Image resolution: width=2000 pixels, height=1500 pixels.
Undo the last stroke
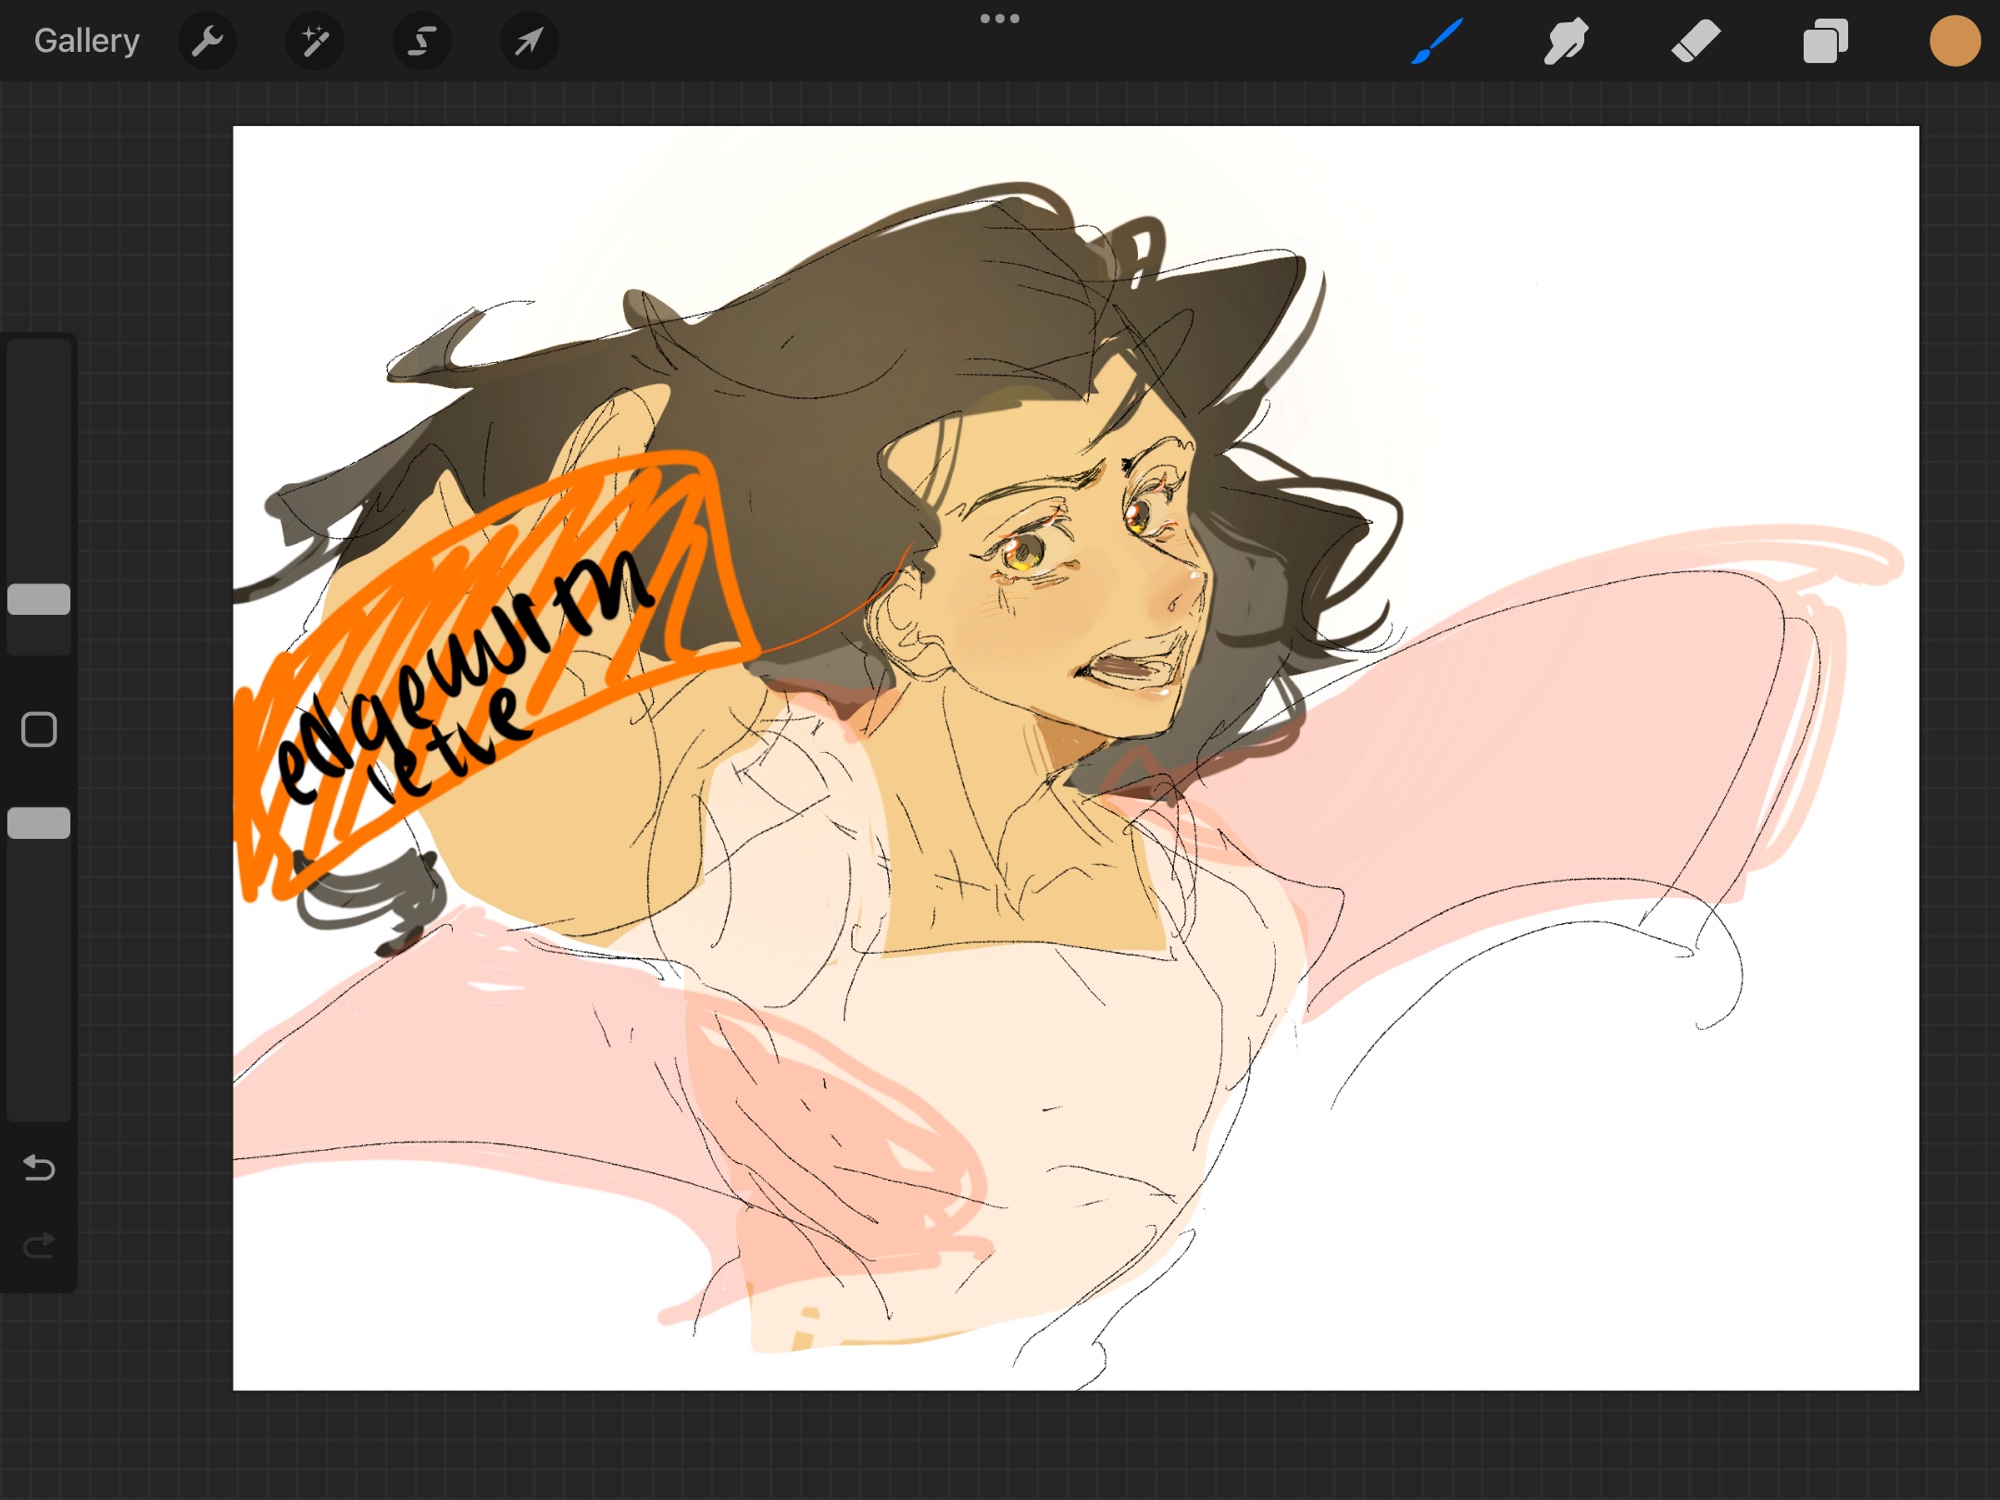pyautogui.click(x=39, y=1167)
